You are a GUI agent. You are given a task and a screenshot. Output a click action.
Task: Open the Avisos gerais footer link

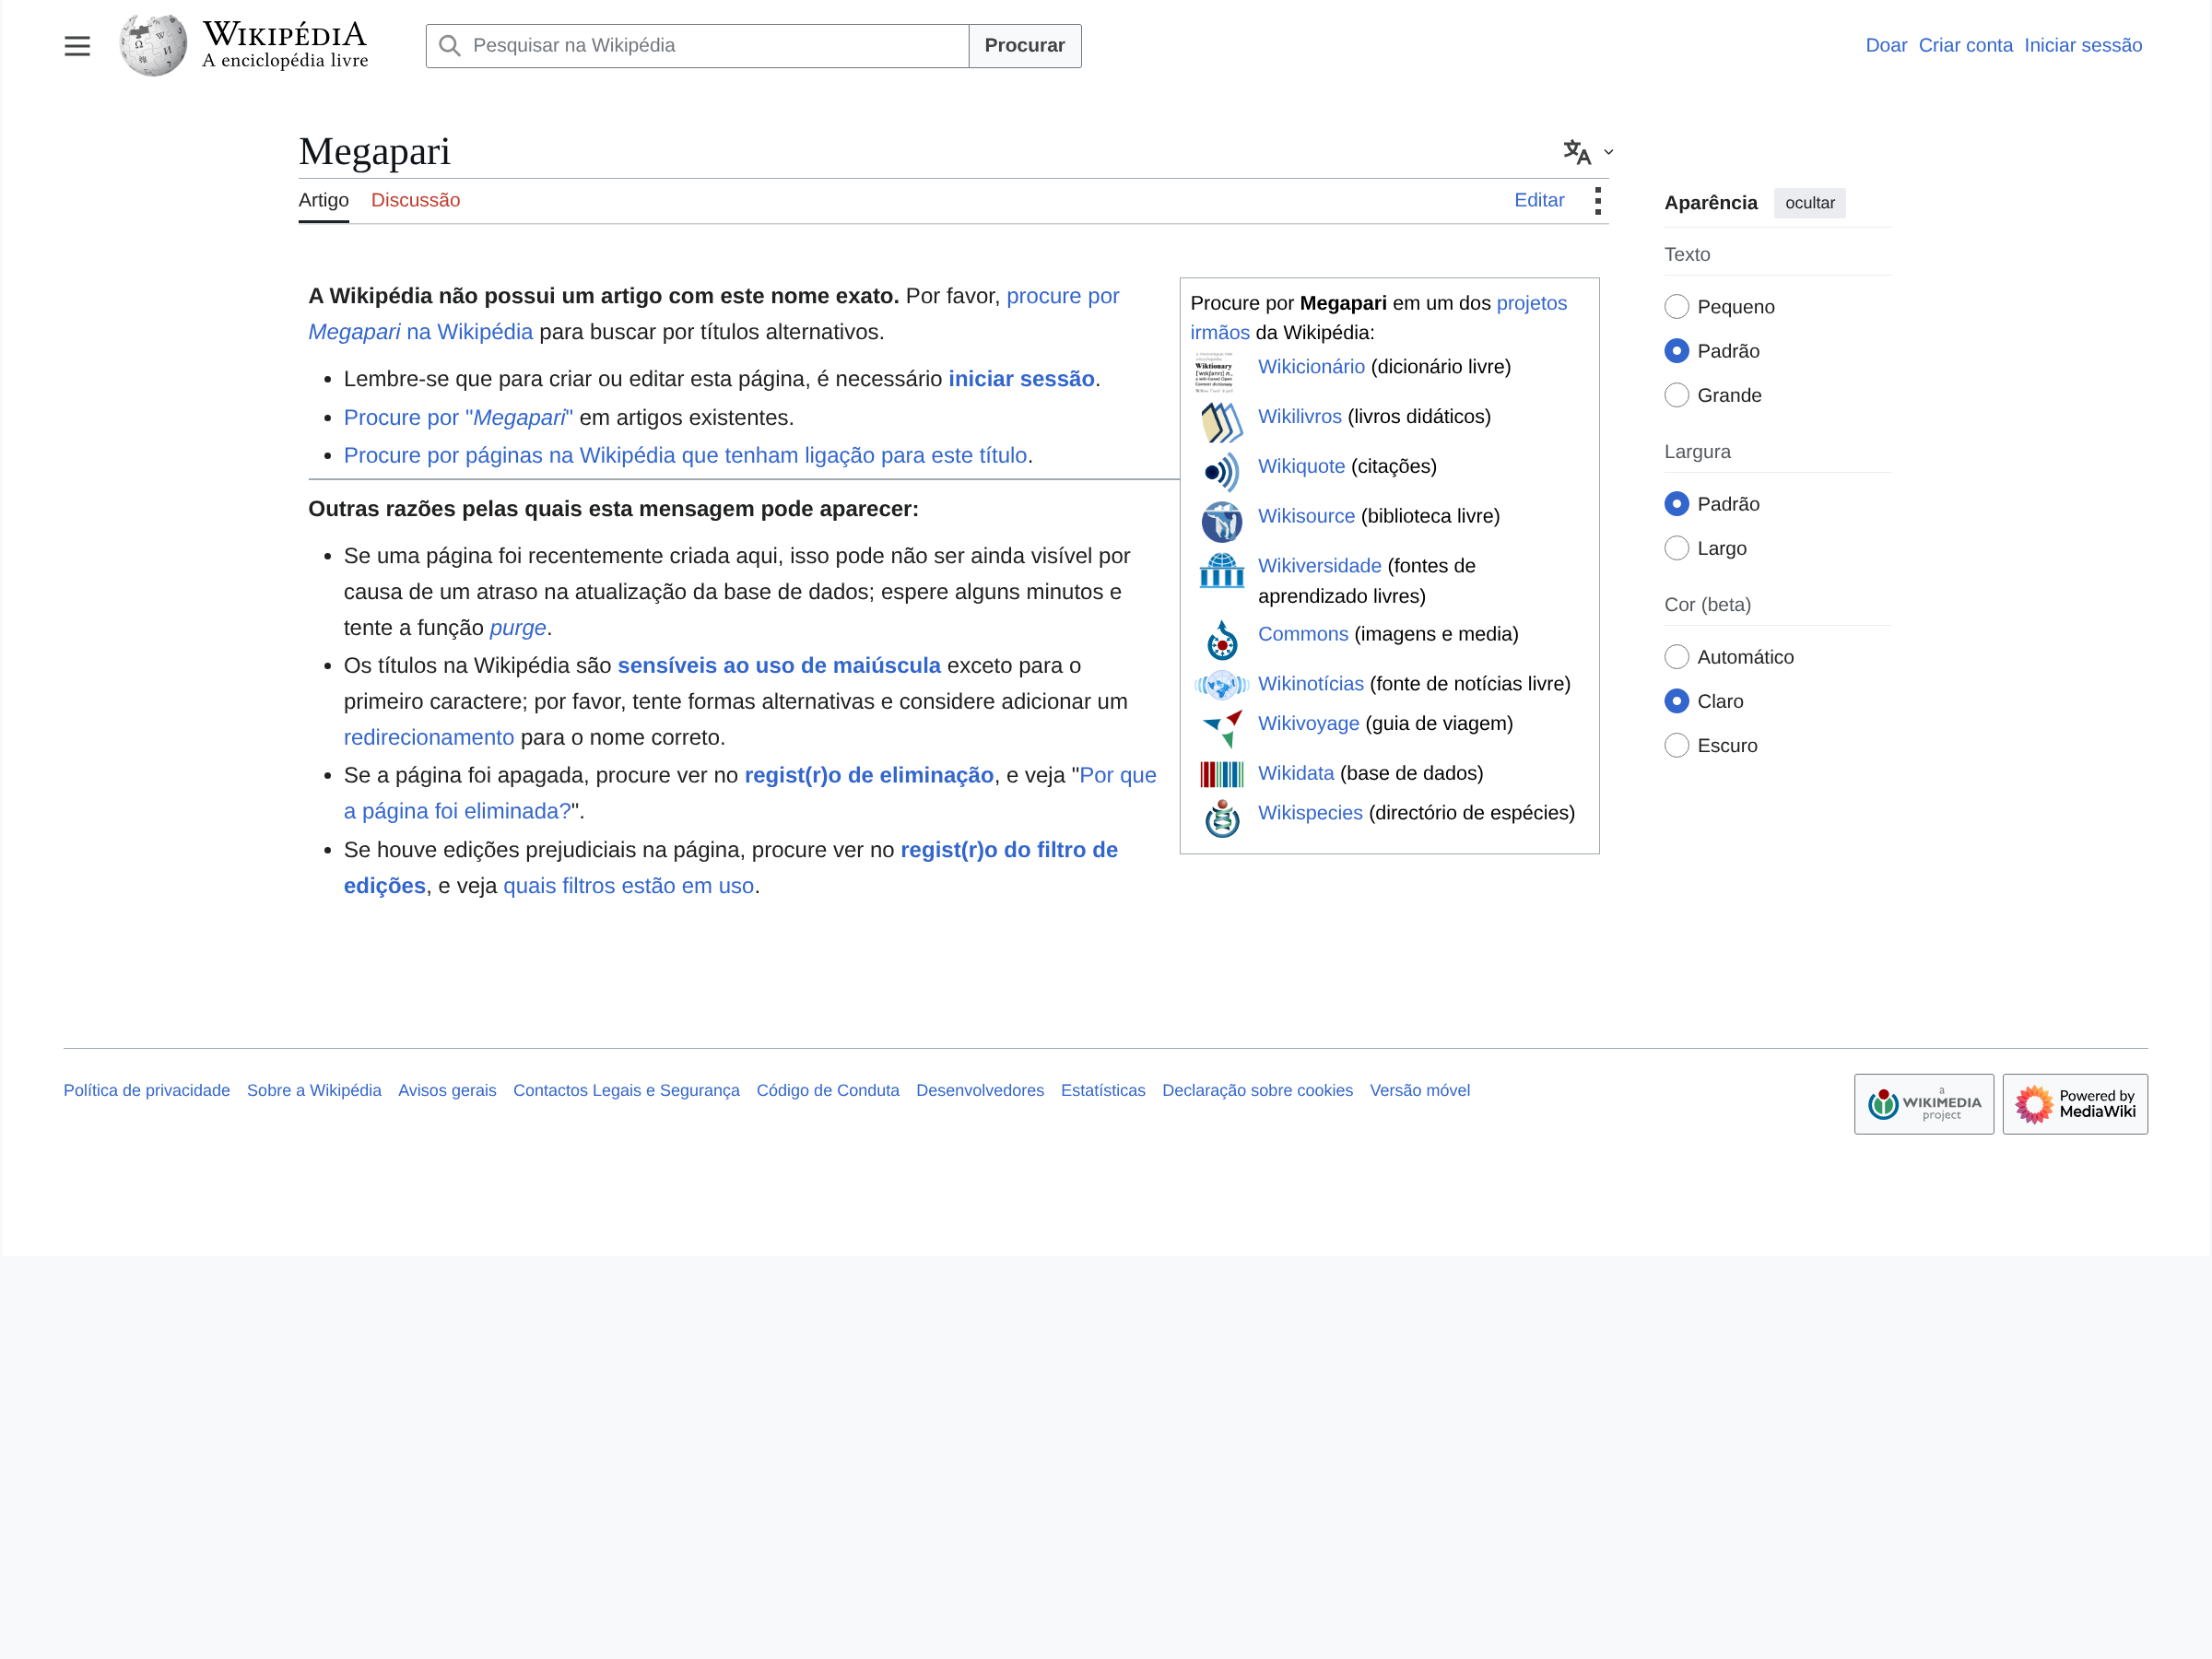tap(447, 1090)
